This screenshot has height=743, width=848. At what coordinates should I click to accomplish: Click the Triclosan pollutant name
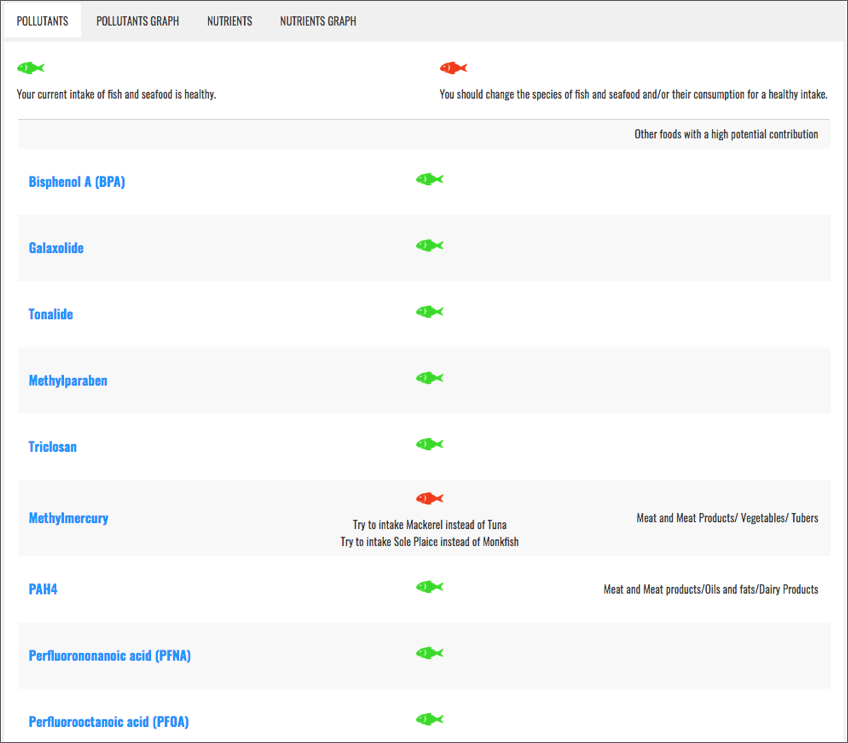52,447
